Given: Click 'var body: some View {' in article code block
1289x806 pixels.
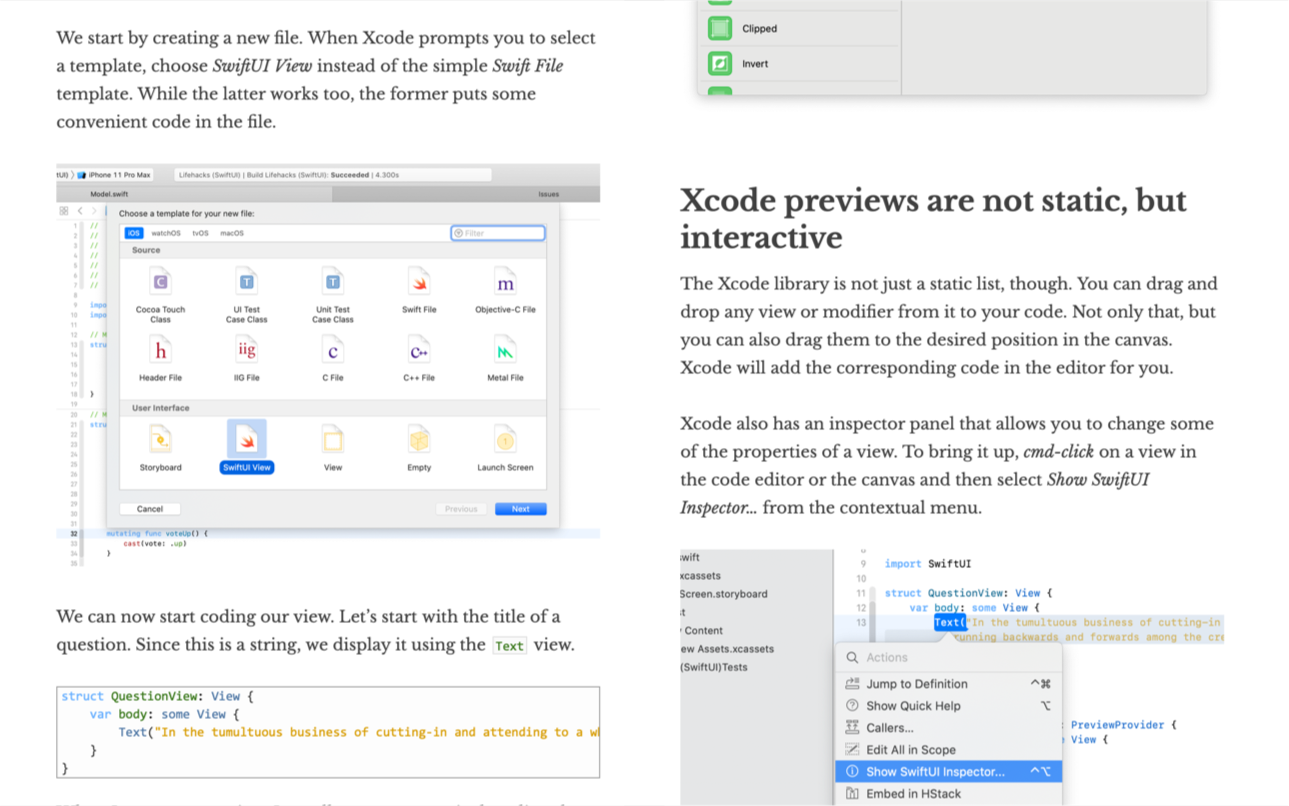Looking at the screenshot, I should coord(165,714).
